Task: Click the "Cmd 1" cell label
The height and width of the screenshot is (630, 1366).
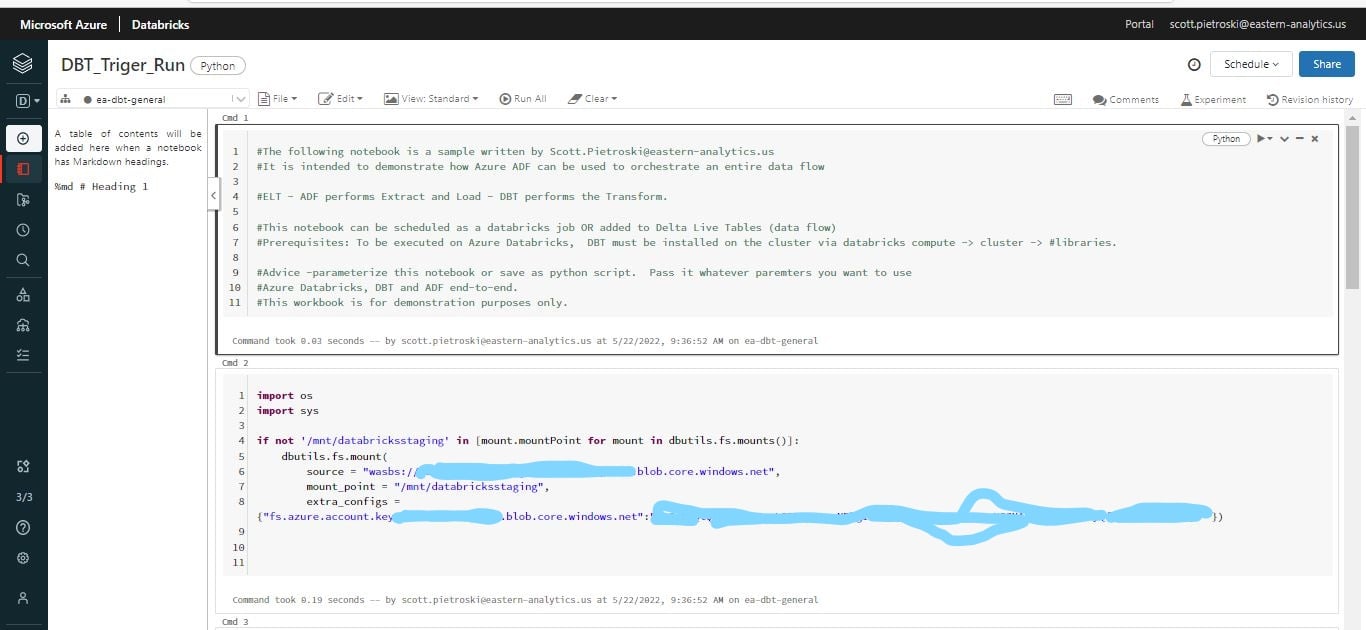Action: pyautogui.click(x=235, y=118)
